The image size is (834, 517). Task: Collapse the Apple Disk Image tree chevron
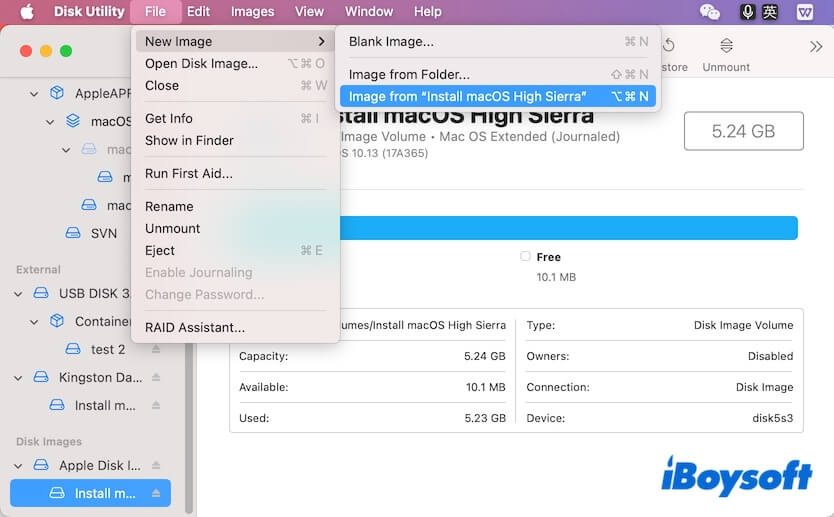click(18, 466)
